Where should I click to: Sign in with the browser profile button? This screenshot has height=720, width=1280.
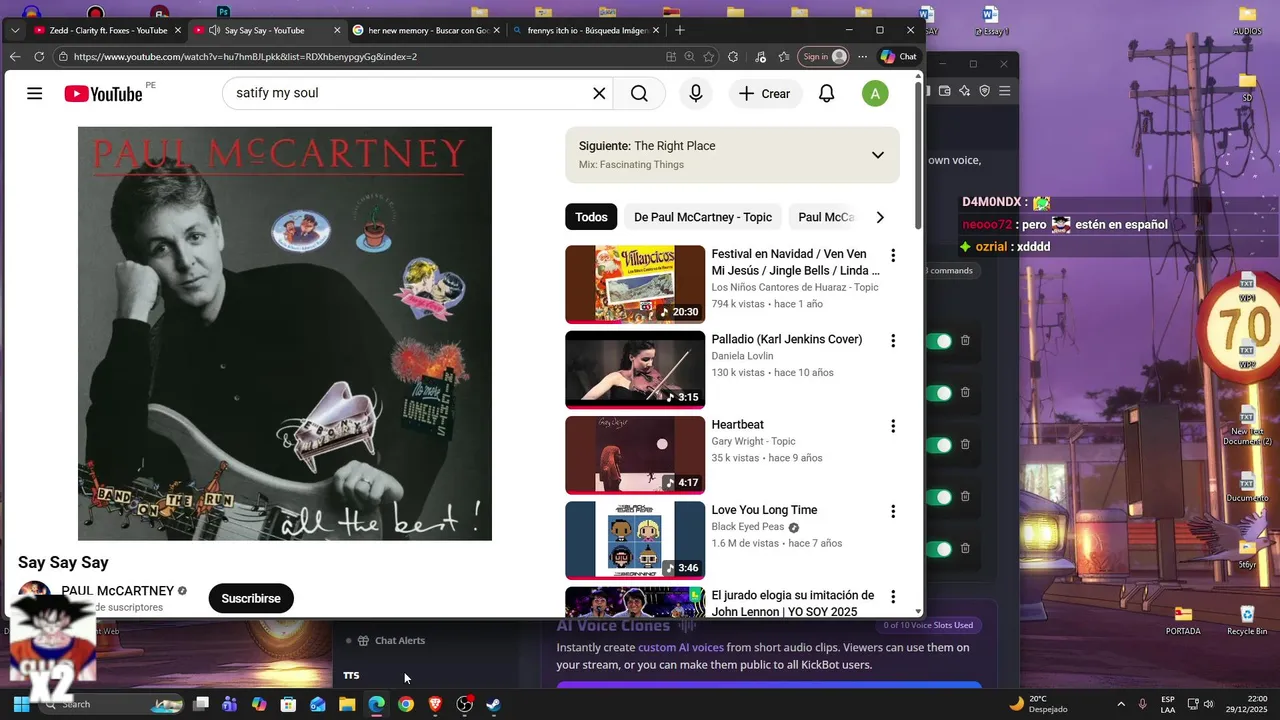coord(824,57)
